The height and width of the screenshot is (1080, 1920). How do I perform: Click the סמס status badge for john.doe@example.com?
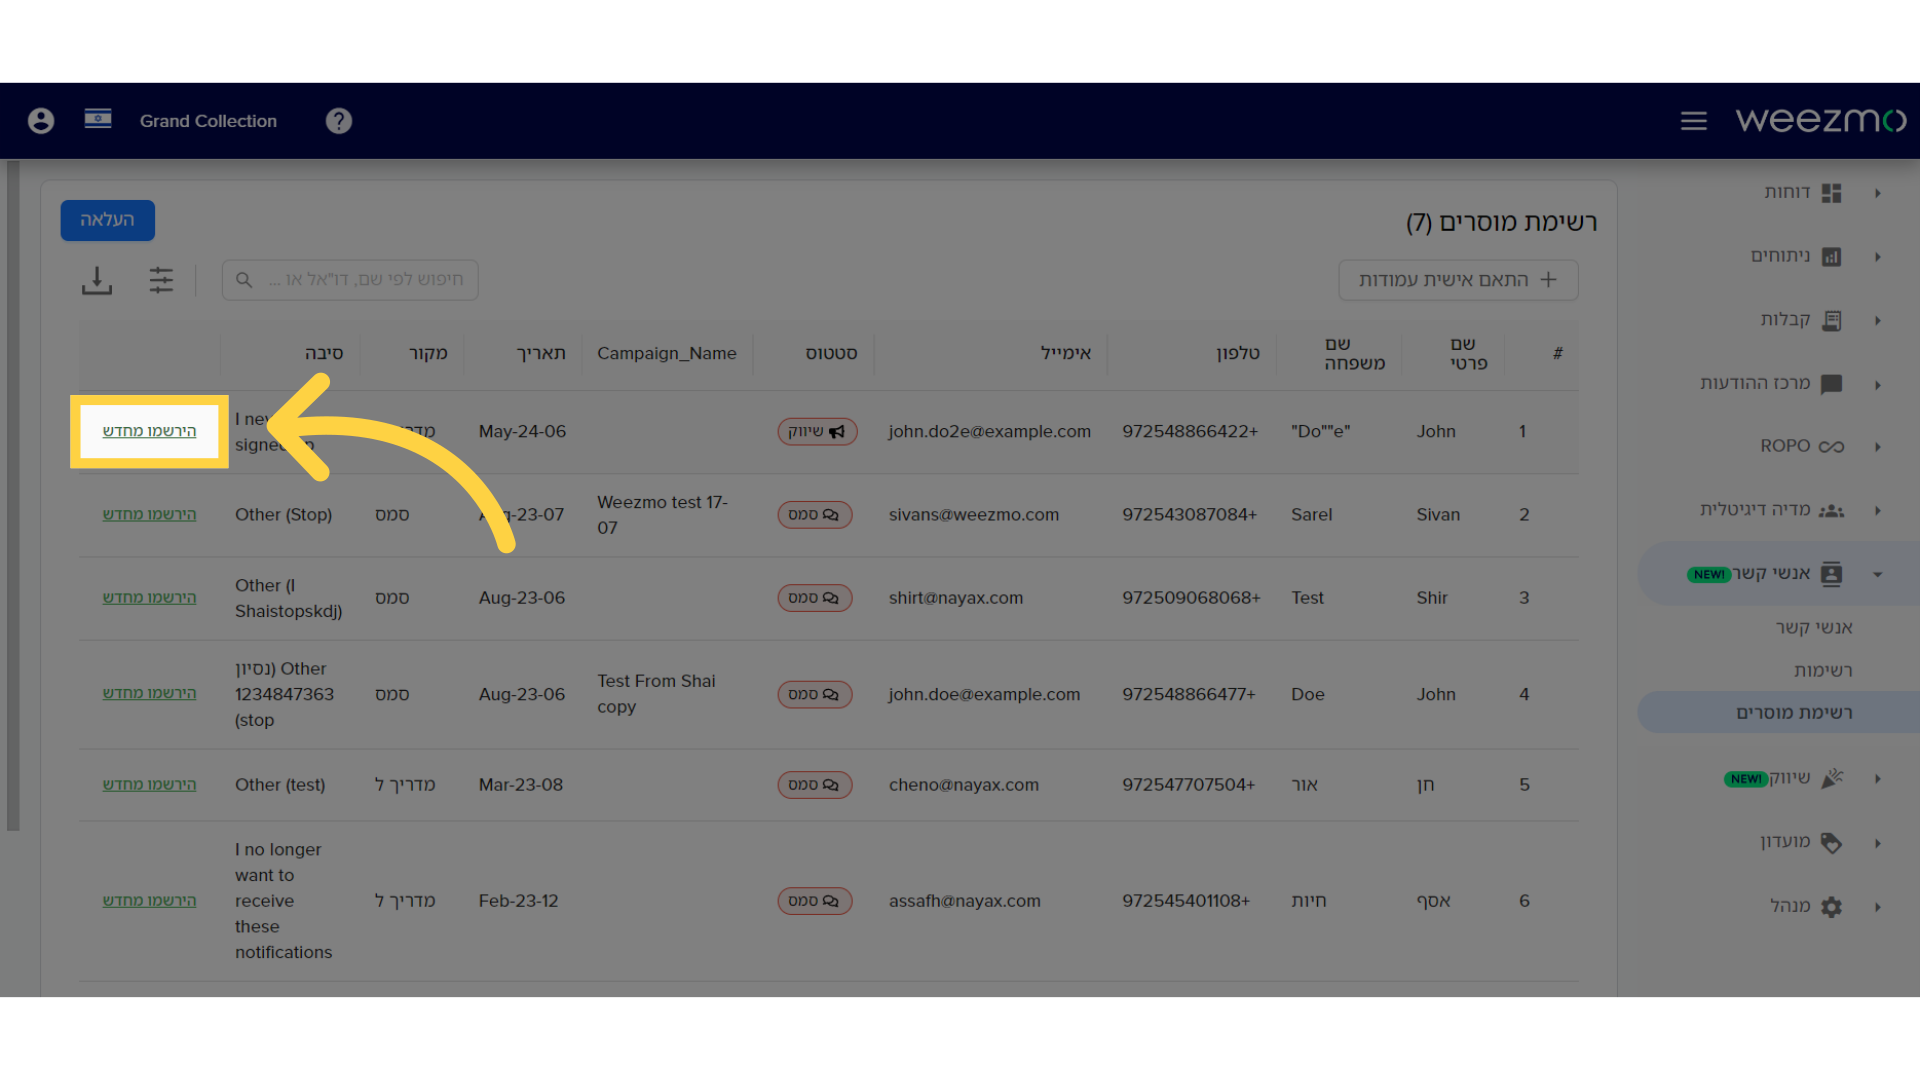[814, 695]
